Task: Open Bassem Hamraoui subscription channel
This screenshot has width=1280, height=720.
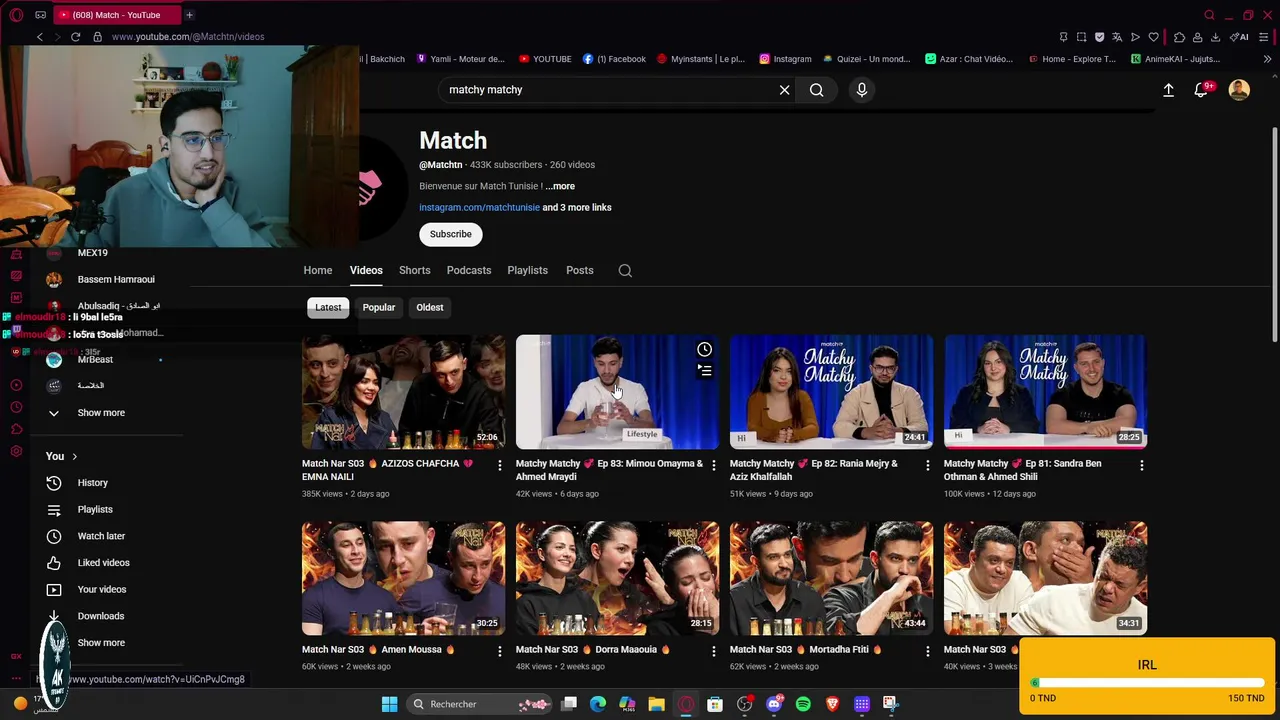Action: [116, 280]
